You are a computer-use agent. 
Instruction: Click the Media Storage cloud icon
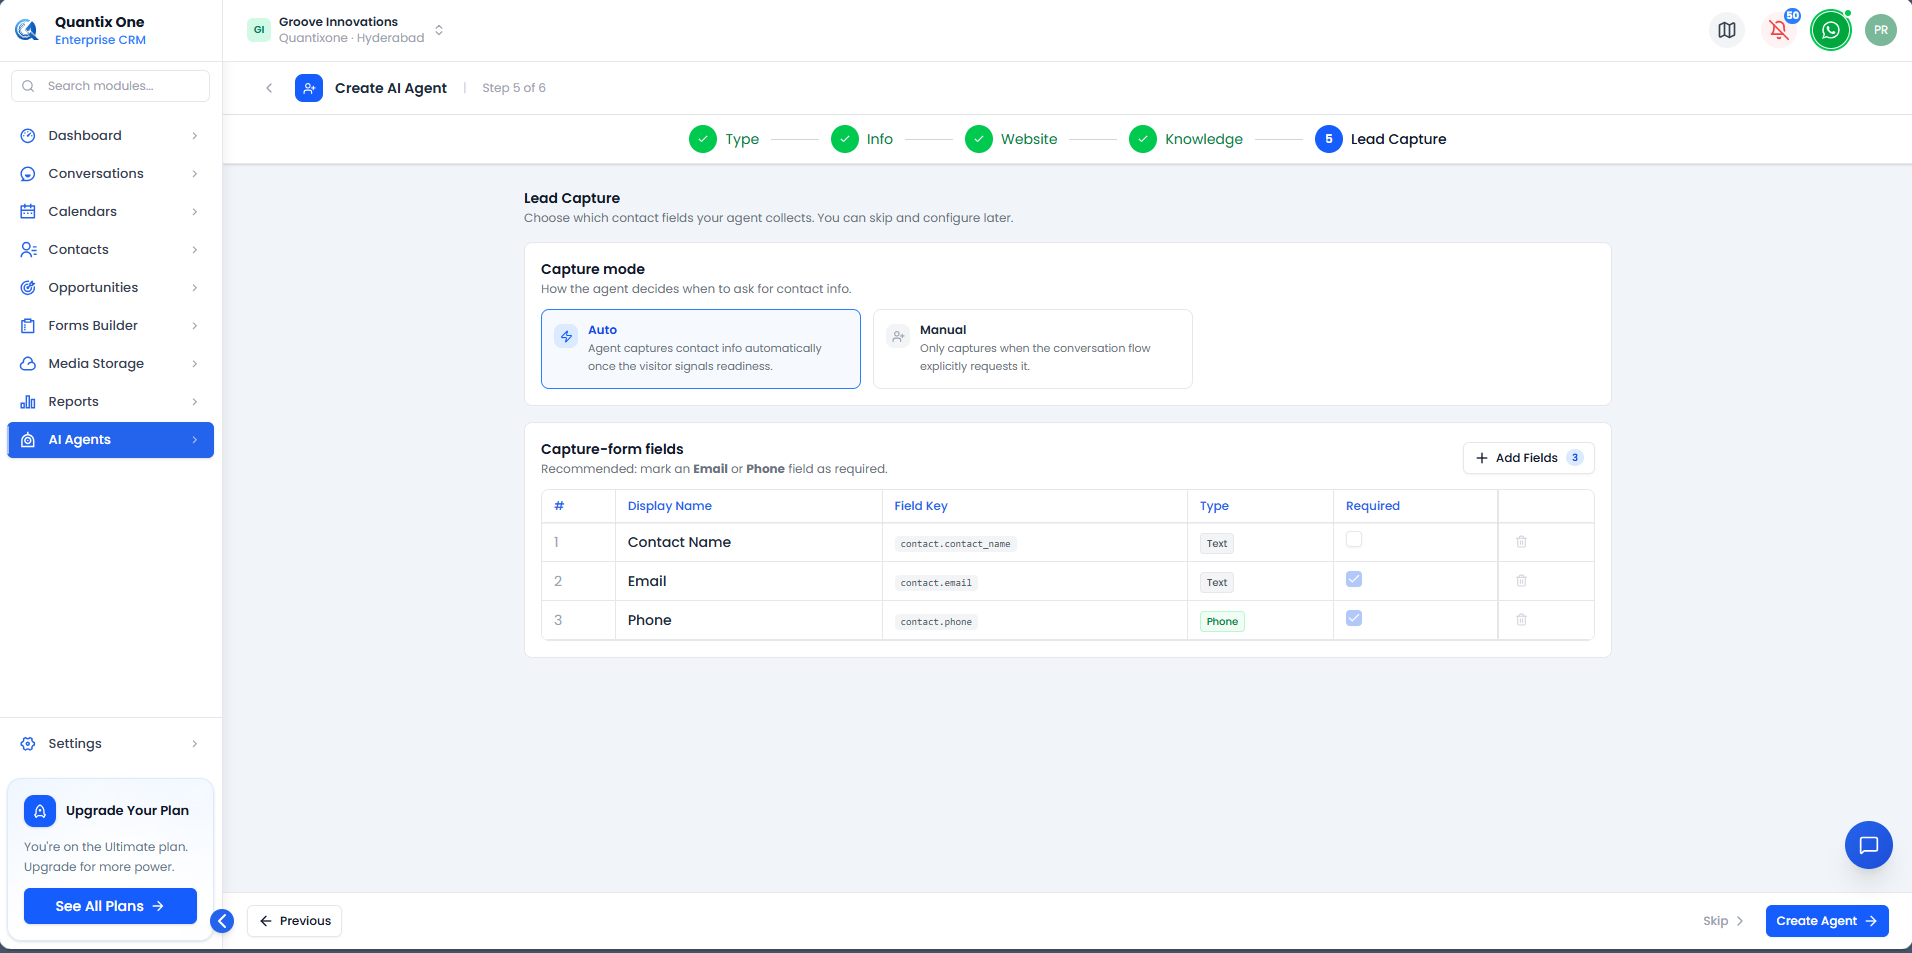coord(28,364)
